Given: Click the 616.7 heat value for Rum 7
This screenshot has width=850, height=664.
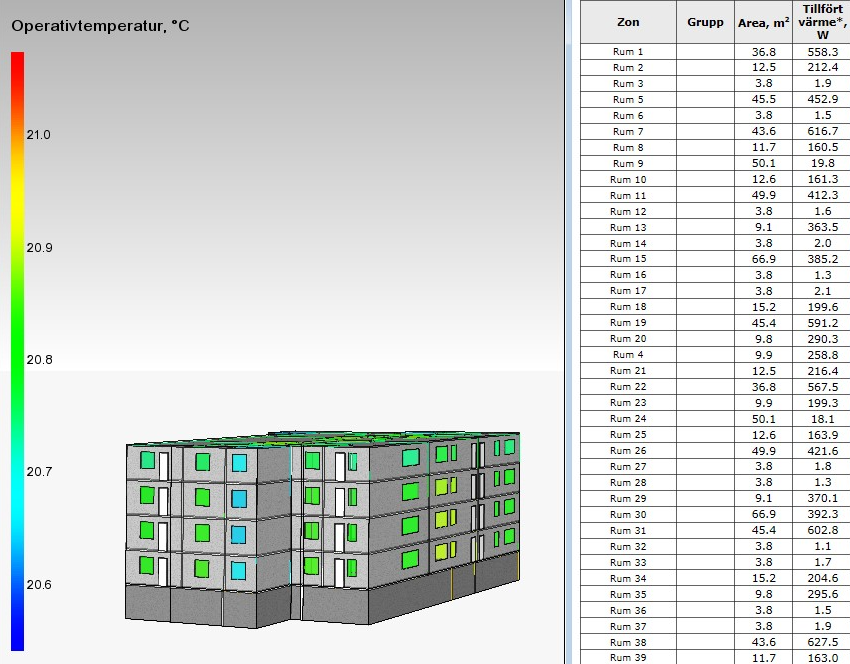Looking at the screenshot, I should (x=822, y=132).
